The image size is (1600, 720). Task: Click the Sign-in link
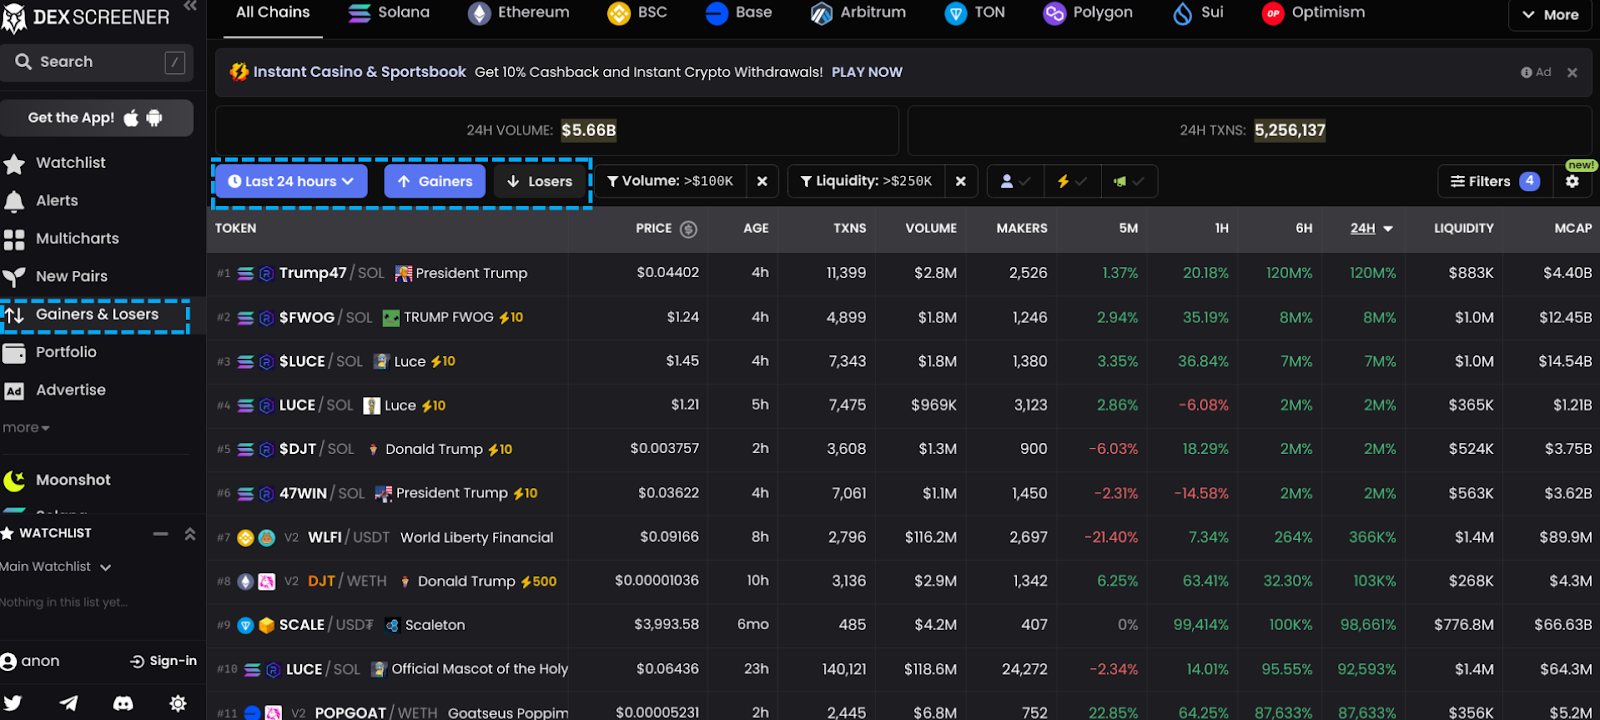tap(164, 662)
